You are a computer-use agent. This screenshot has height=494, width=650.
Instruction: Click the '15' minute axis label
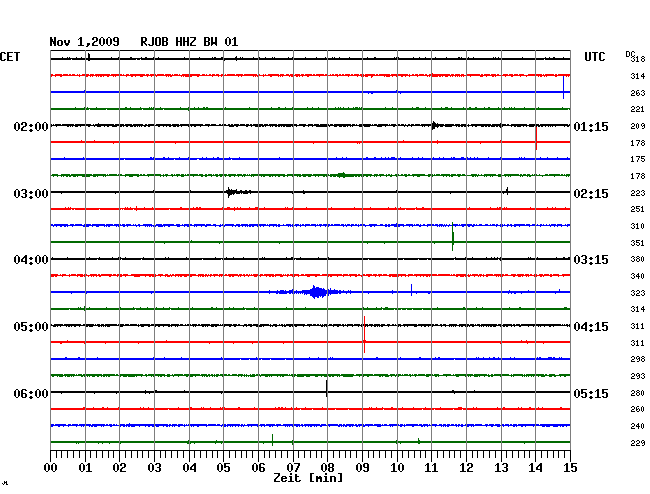[x=570, y=468]
